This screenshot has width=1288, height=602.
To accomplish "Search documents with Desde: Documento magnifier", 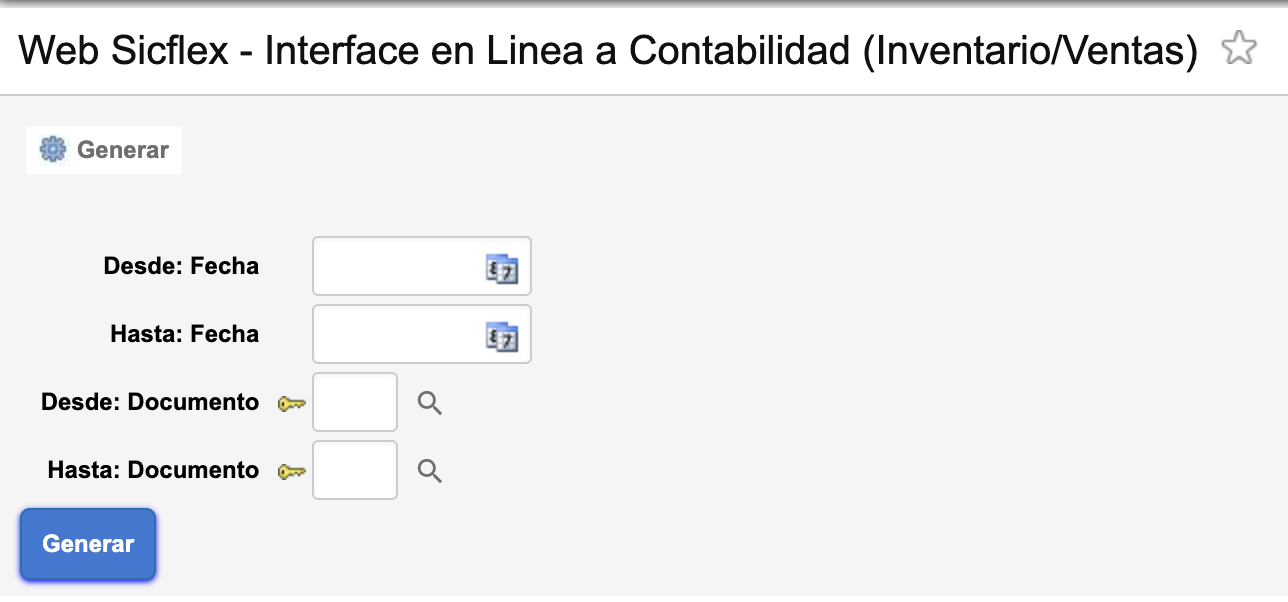I will click(x=430, y=404).
